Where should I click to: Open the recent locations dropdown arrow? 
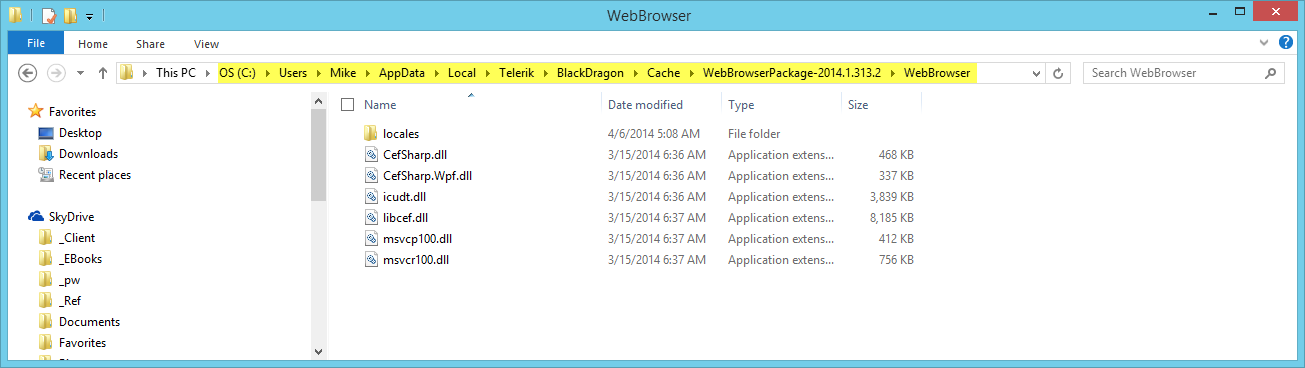pyautogui.click(x=80, y=74)
